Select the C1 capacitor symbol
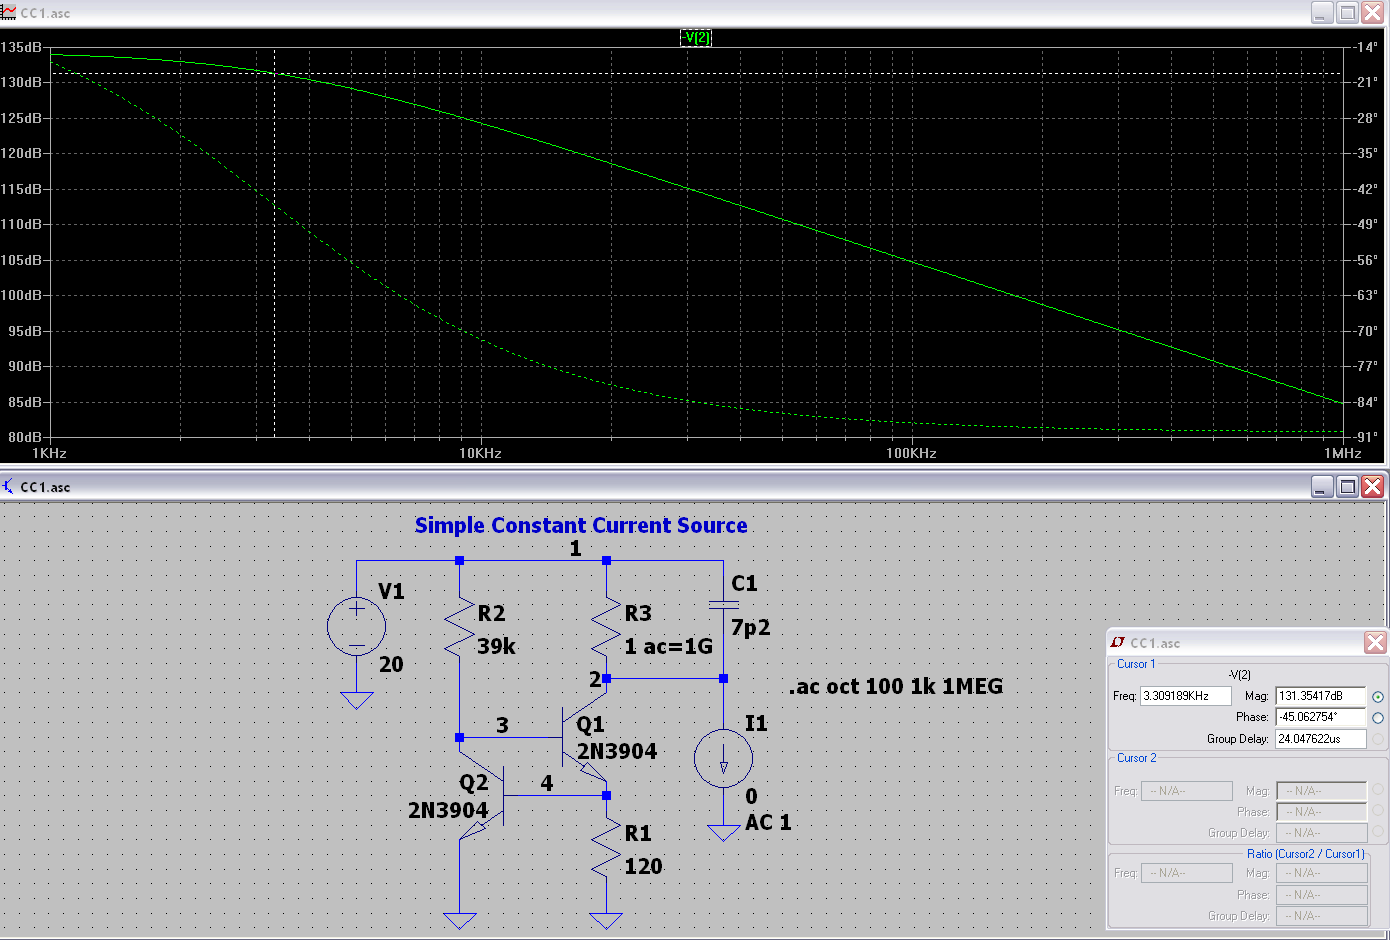 723,604
